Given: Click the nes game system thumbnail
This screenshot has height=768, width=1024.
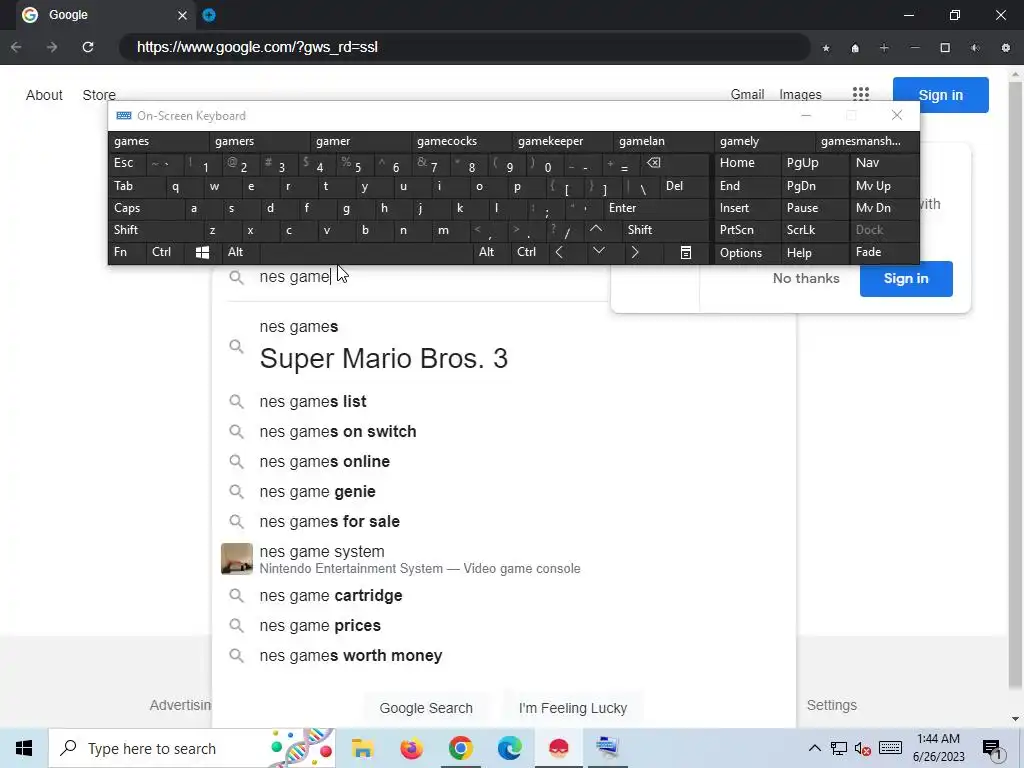Looking at the screenshot, I should [x=236, y=559].
